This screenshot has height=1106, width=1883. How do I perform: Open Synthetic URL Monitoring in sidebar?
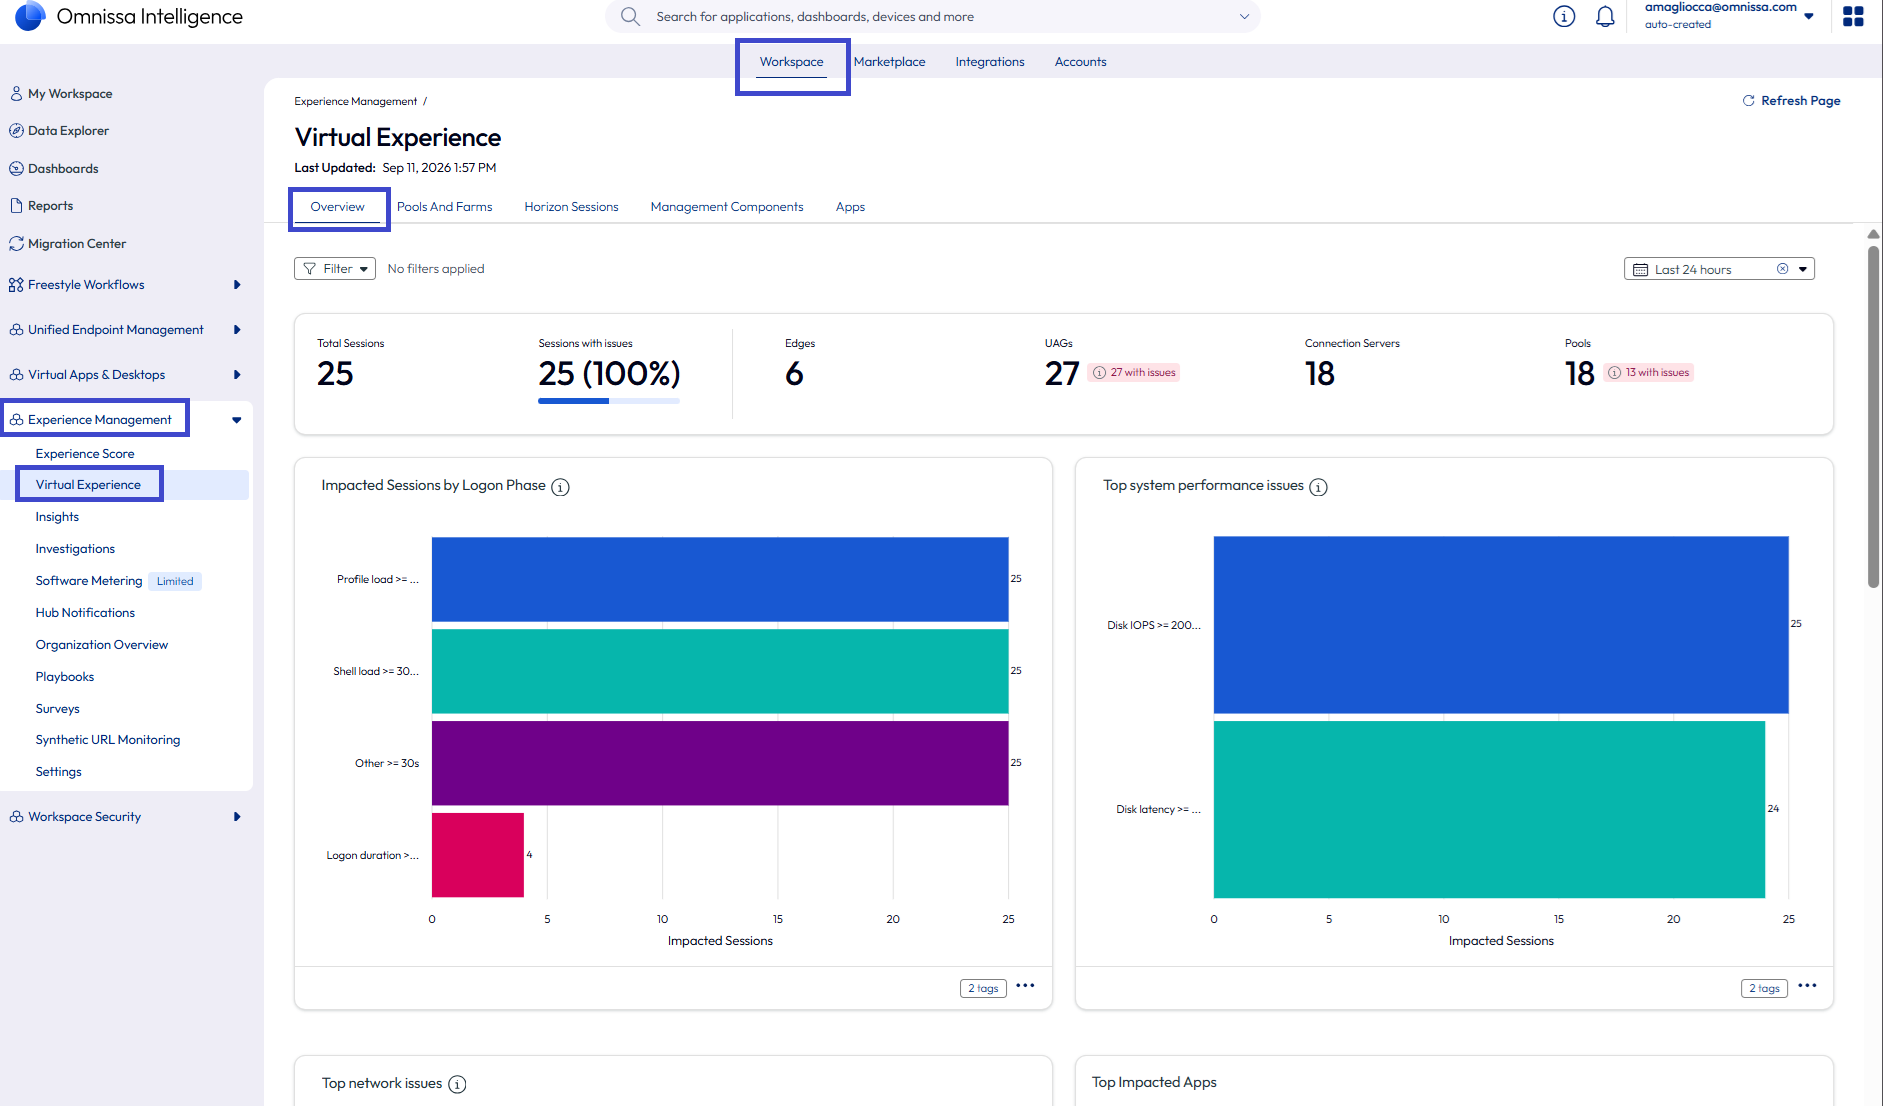click(108, 740)
